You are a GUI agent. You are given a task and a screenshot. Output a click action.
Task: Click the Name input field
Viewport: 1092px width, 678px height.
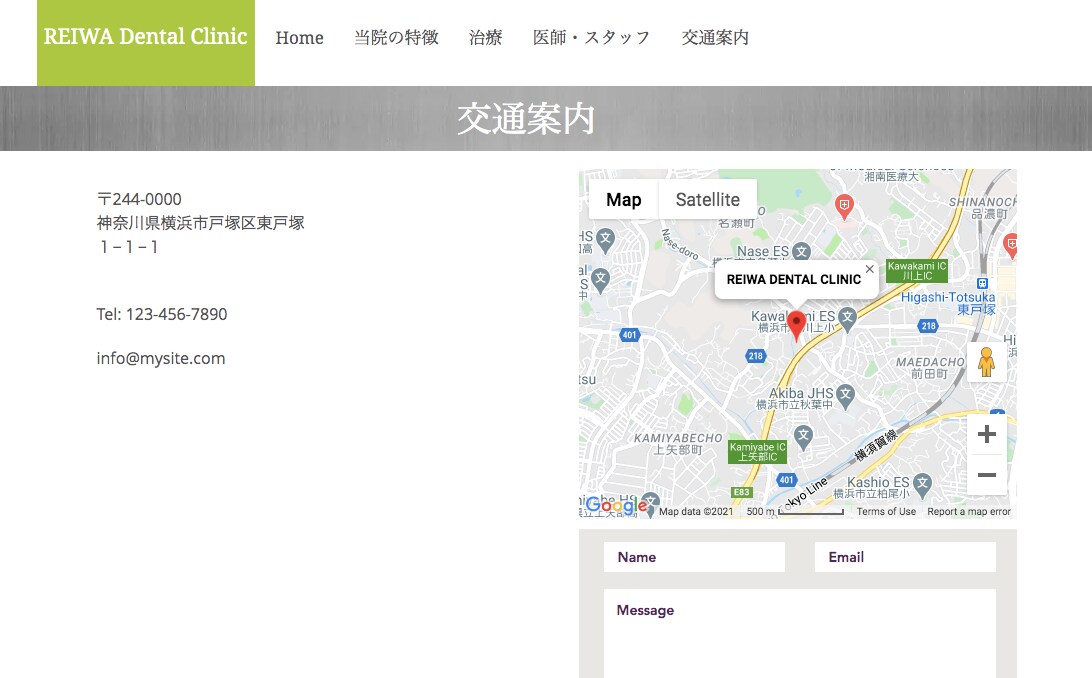[694, 557]
